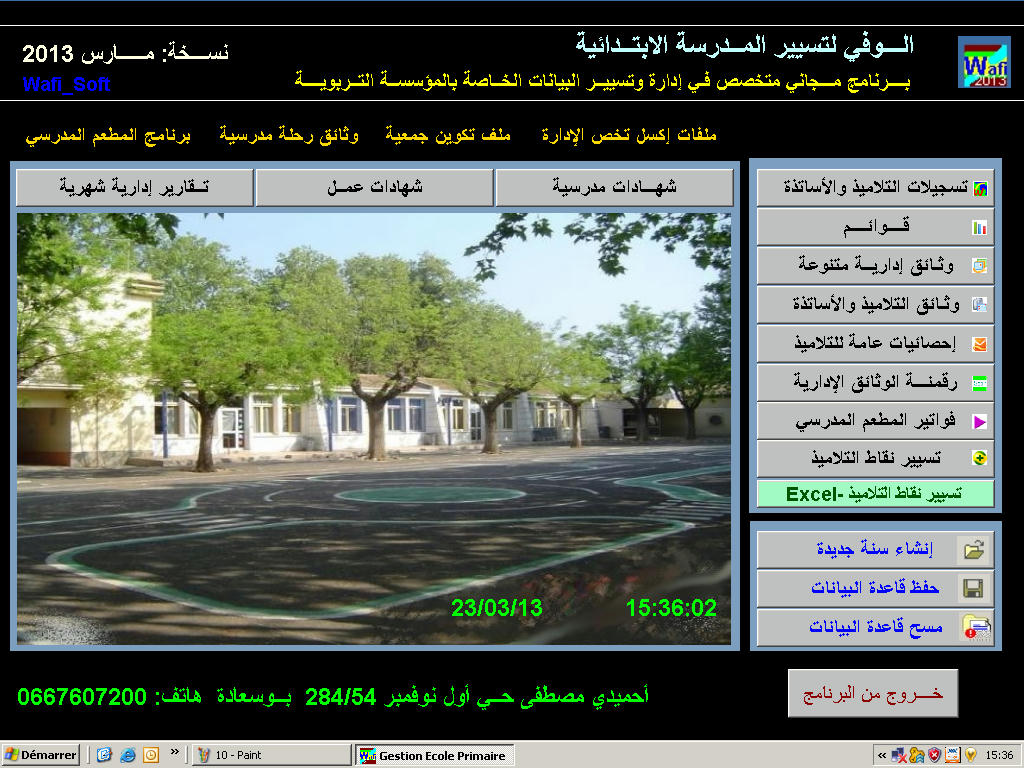Click the yellow tray icon beside the clock
The image size is (1024, 768).
(x=970, y=756)
